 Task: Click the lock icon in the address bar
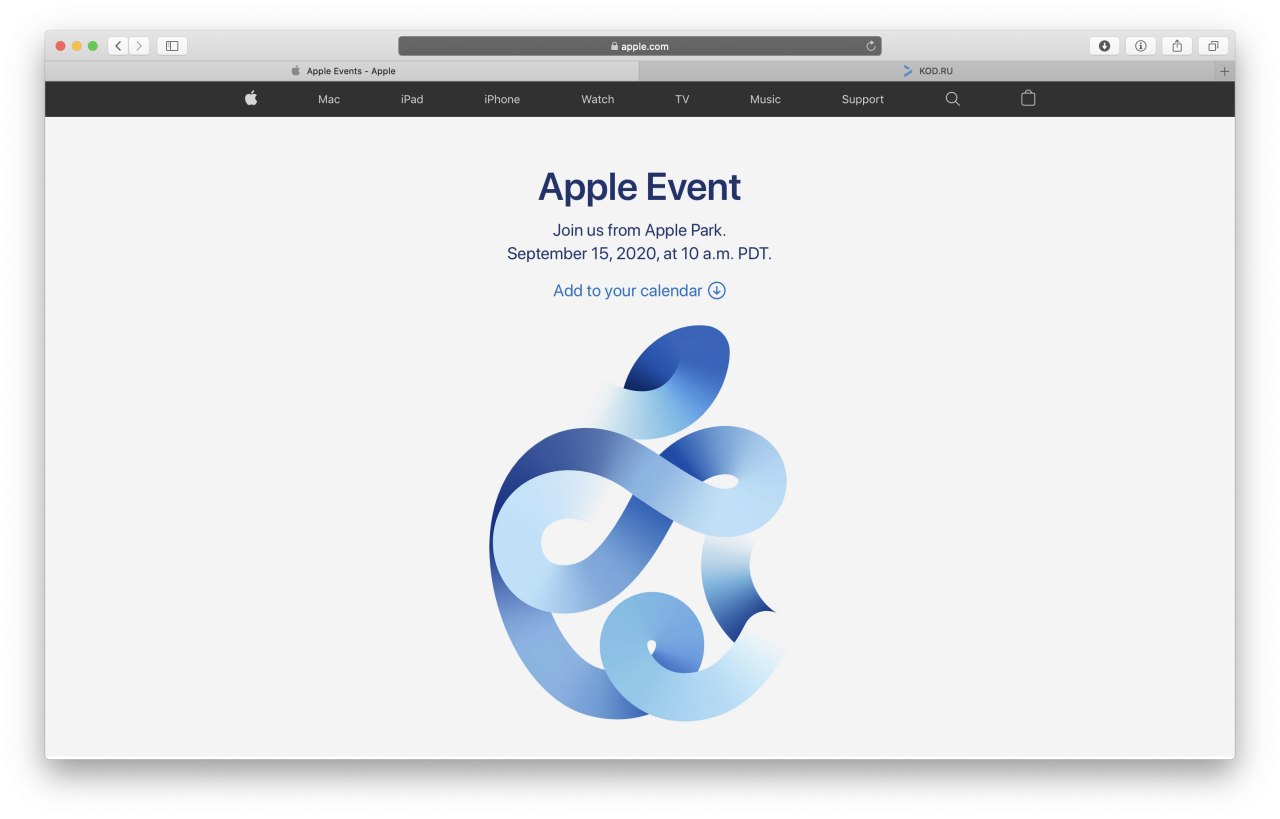614,46
